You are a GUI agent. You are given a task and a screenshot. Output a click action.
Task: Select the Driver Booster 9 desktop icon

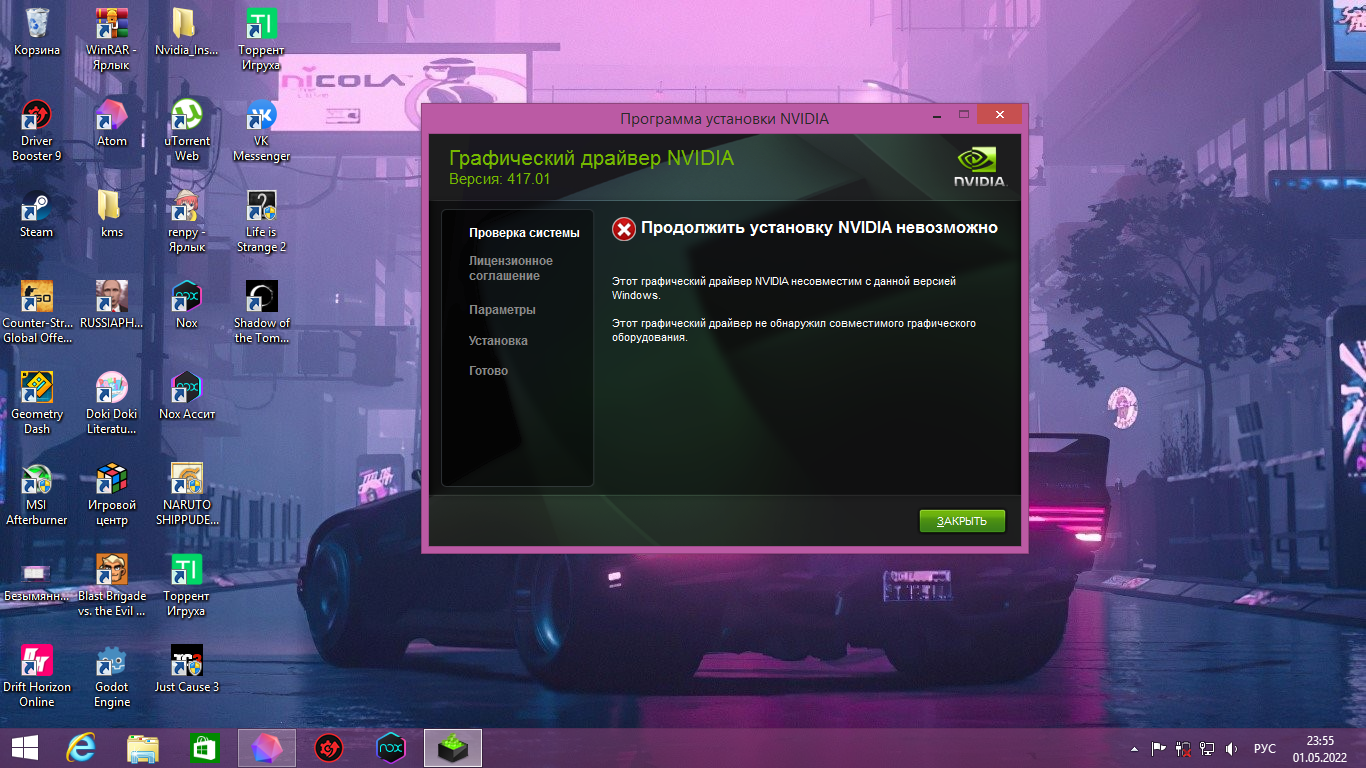37,130
